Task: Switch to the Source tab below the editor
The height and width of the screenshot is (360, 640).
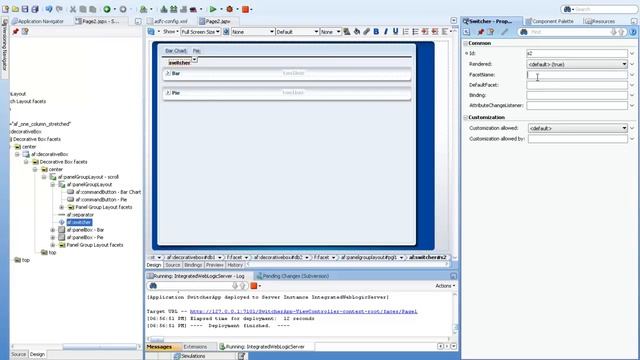Action: click(x=173, y=265)
